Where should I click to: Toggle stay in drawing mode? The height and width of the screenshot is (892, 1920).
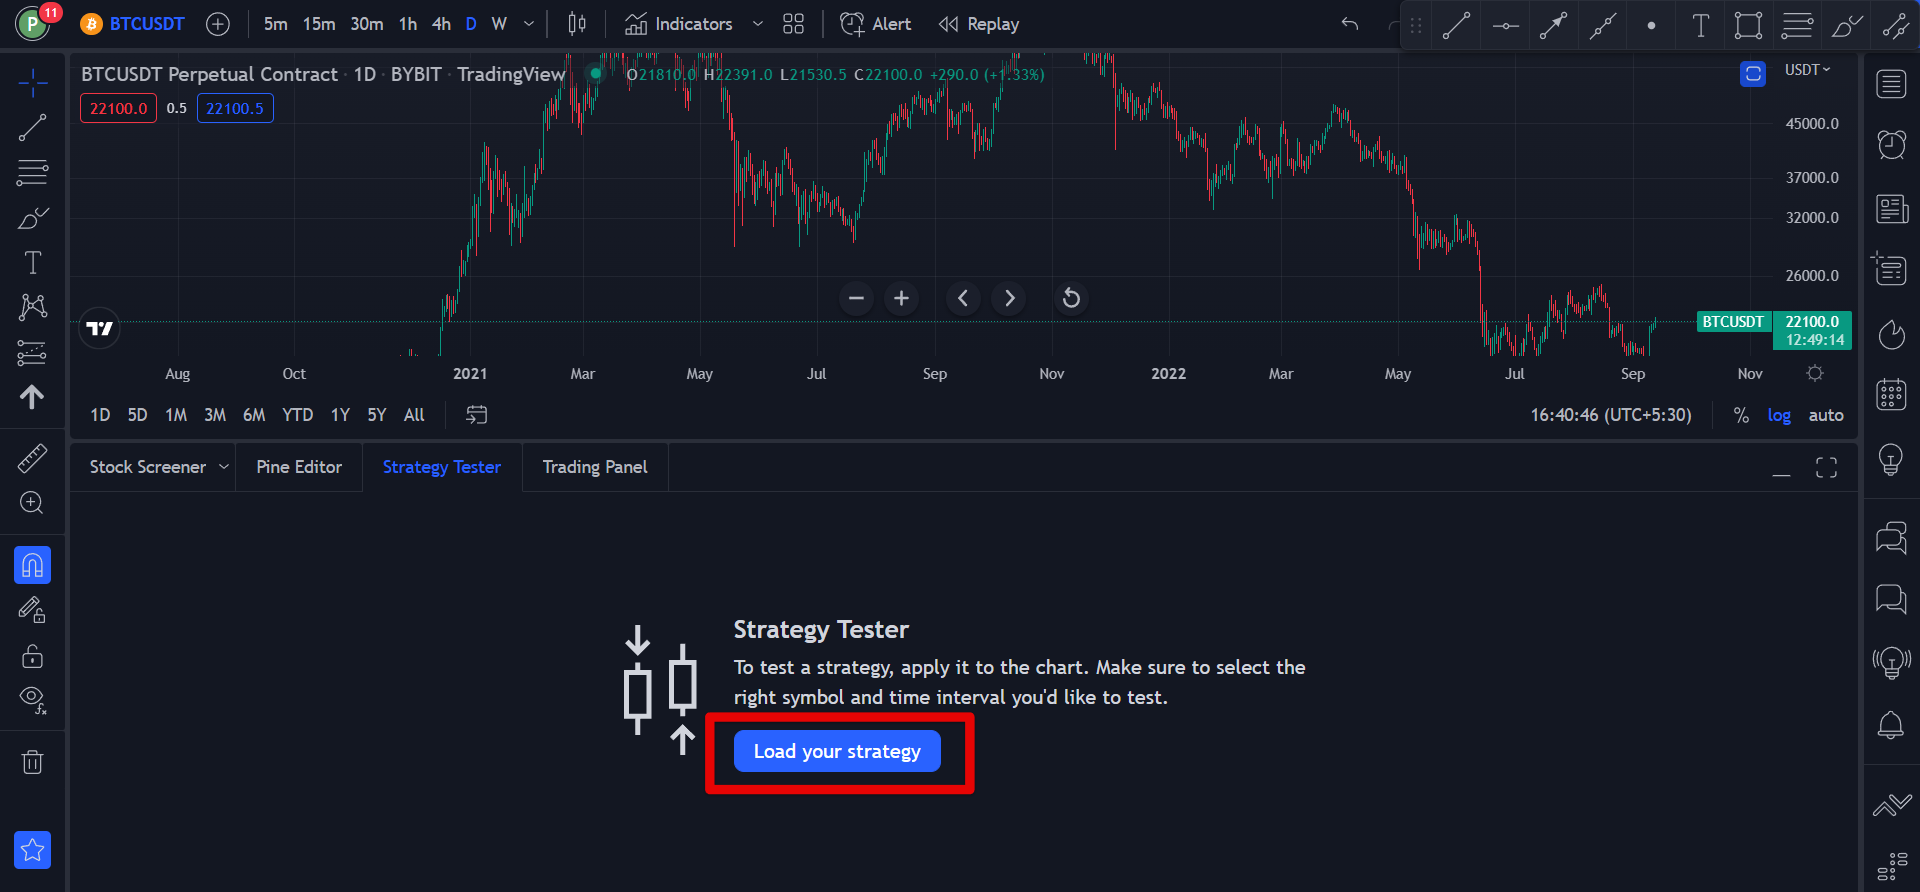[x=32, y=610]
